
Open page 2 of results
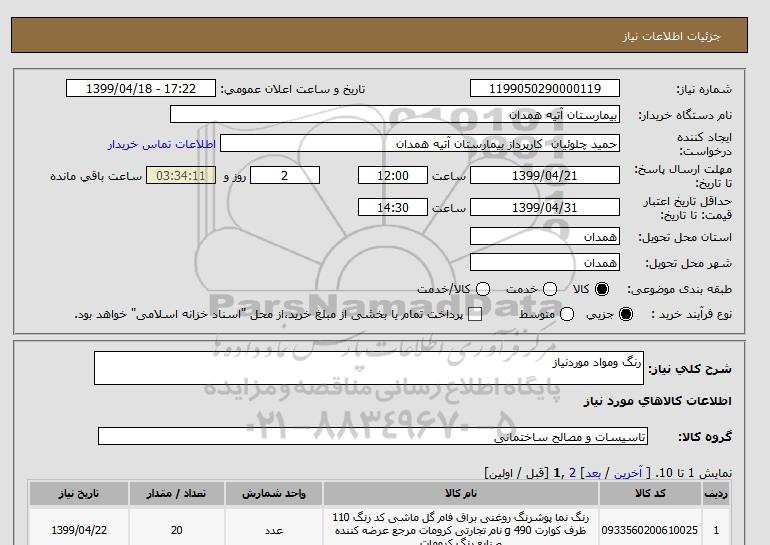click(x=572, y=473)
